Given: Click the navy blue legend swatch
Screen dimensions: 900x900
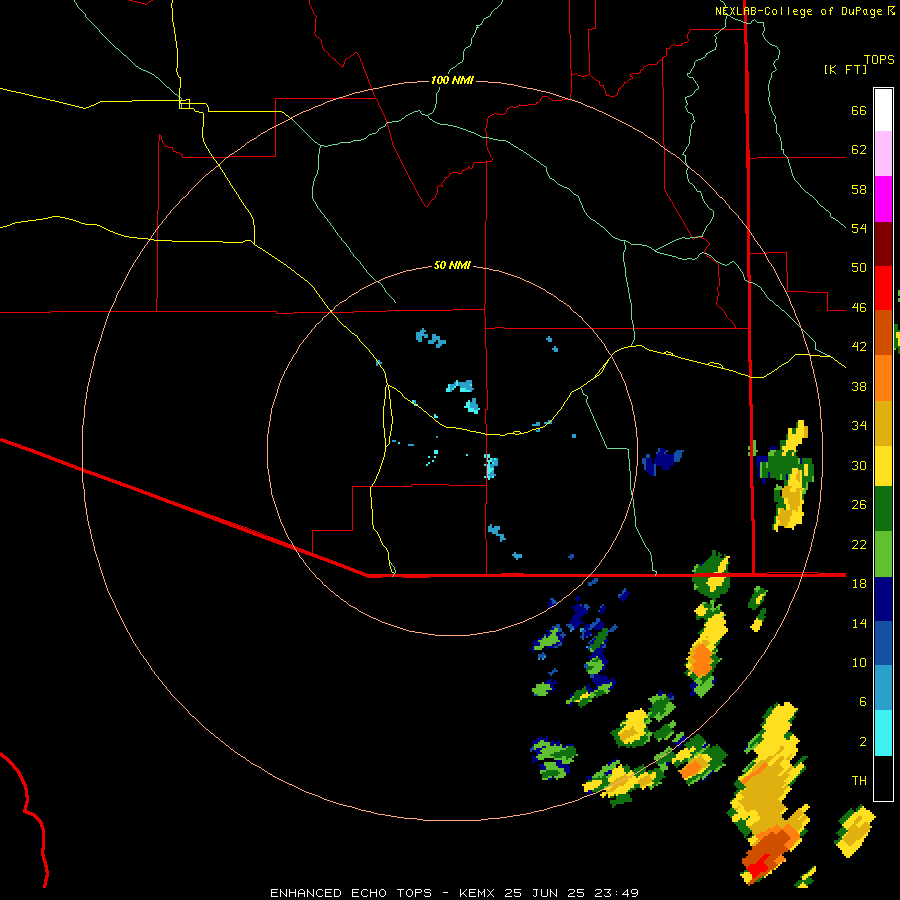Looking at the screenshot, I should click(x=883, y=599).
